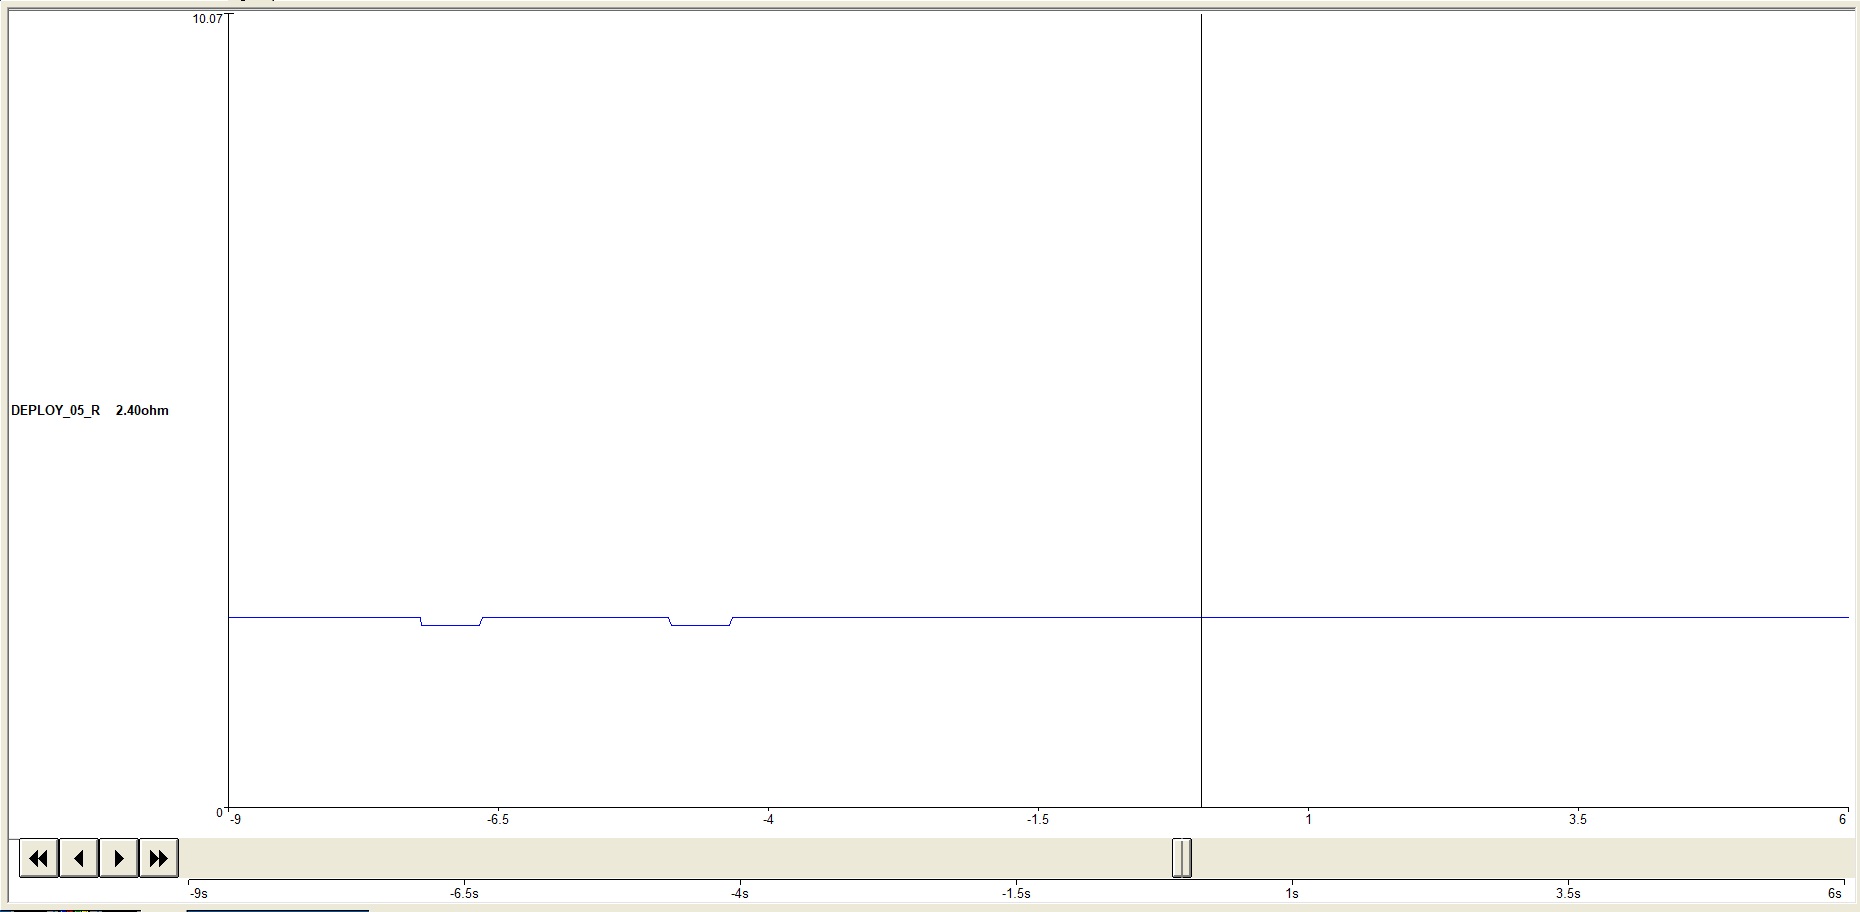Click the -1.5 tick label on the graph axis

[1040, 817]
